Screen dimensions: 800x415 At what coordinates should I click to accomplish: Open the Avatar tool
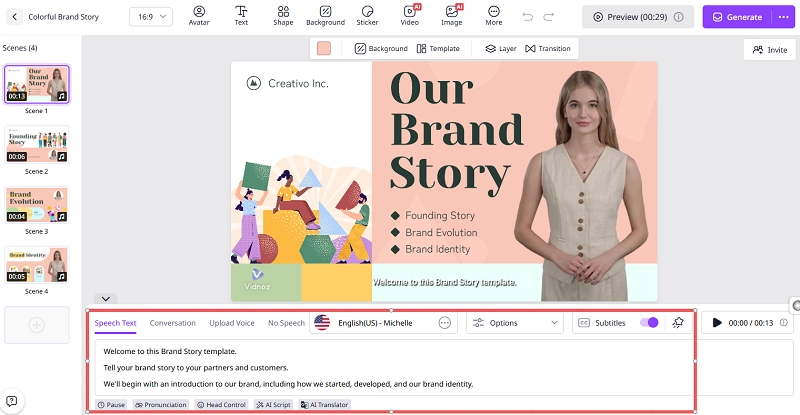click(x=199, y=16)
